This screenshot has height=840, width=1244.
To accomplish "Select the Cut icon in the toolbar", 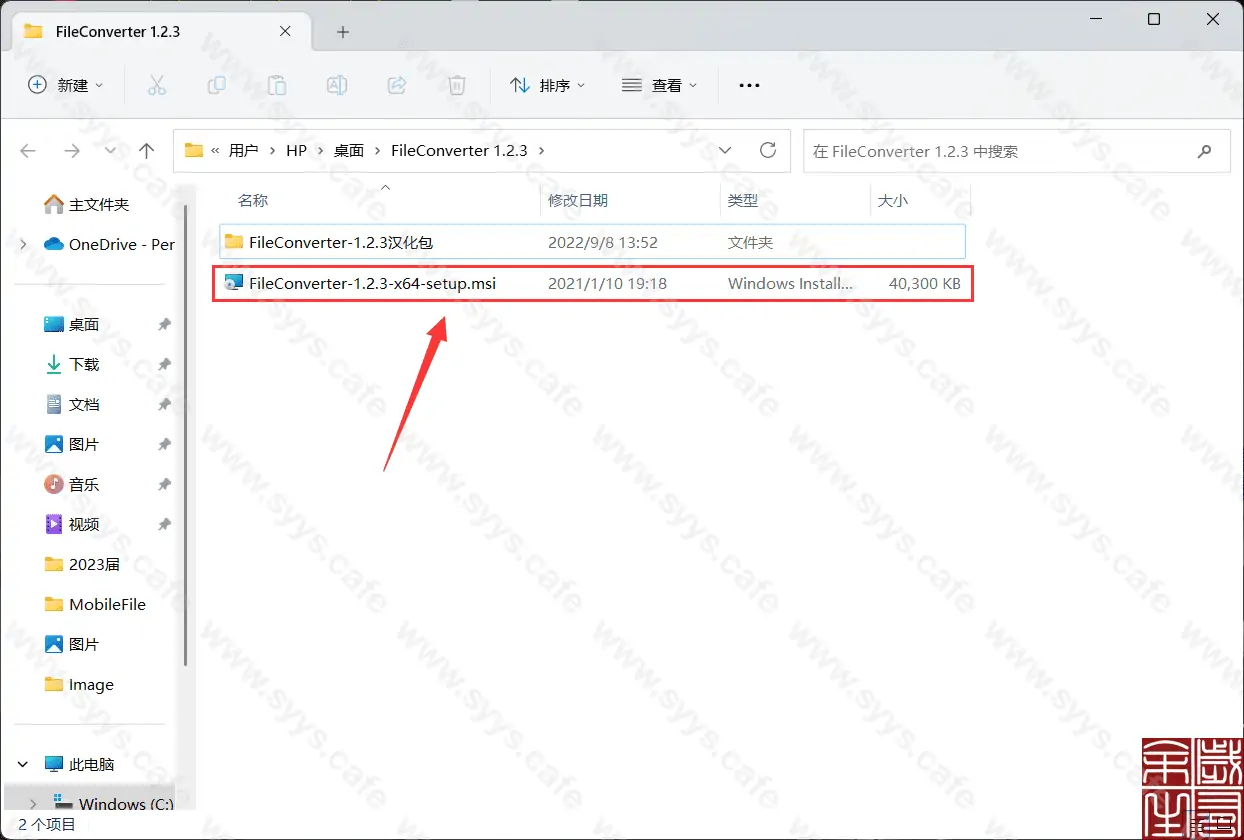I will 157,85.
